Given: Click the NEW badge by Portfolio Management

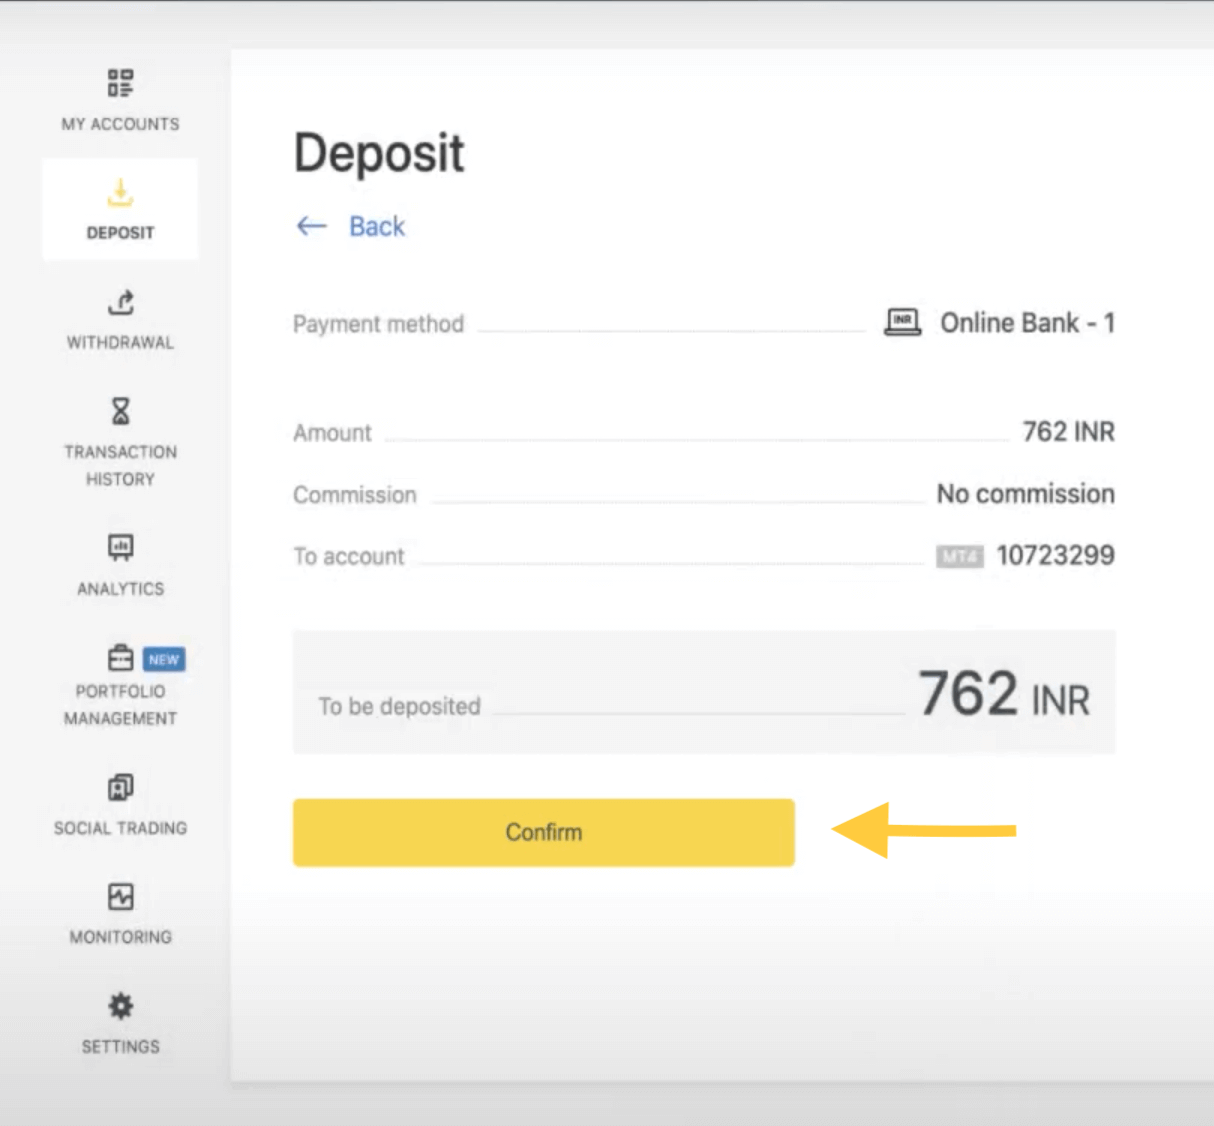Looking at the screenshot, I should 164,659.
